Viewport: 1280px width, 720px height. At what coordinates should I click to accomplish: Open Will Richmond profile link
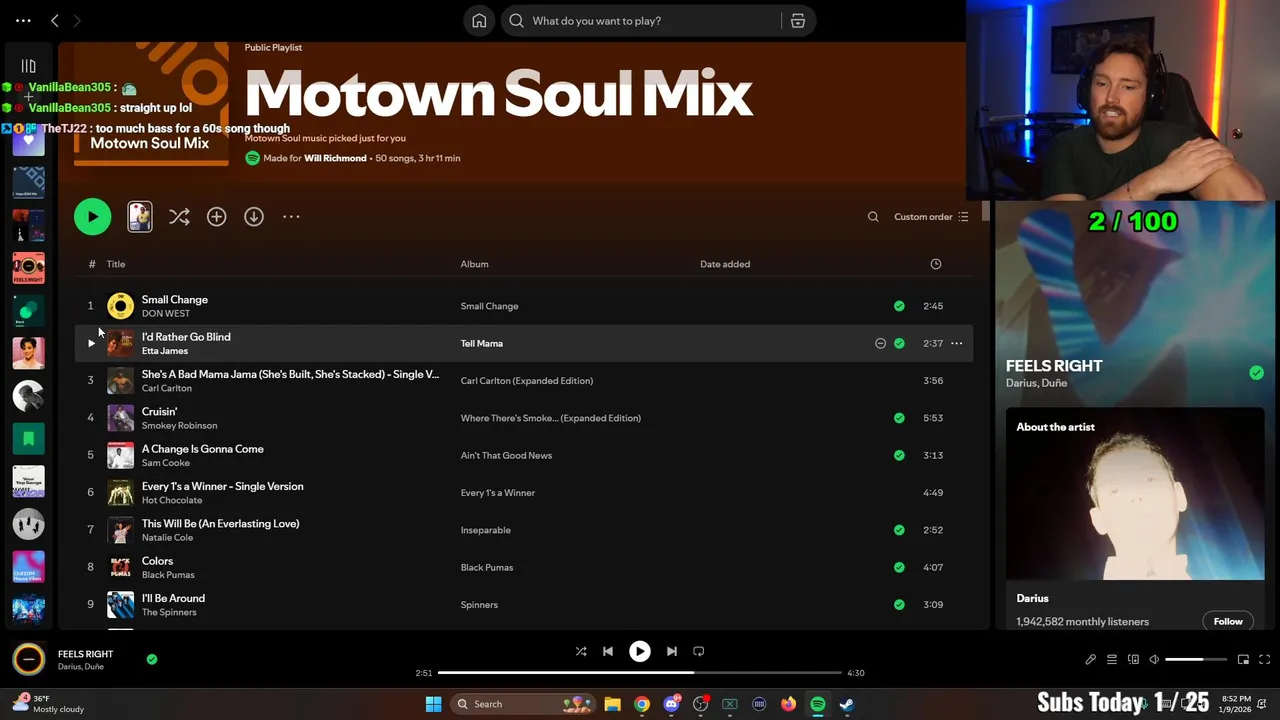coord(335,158)
